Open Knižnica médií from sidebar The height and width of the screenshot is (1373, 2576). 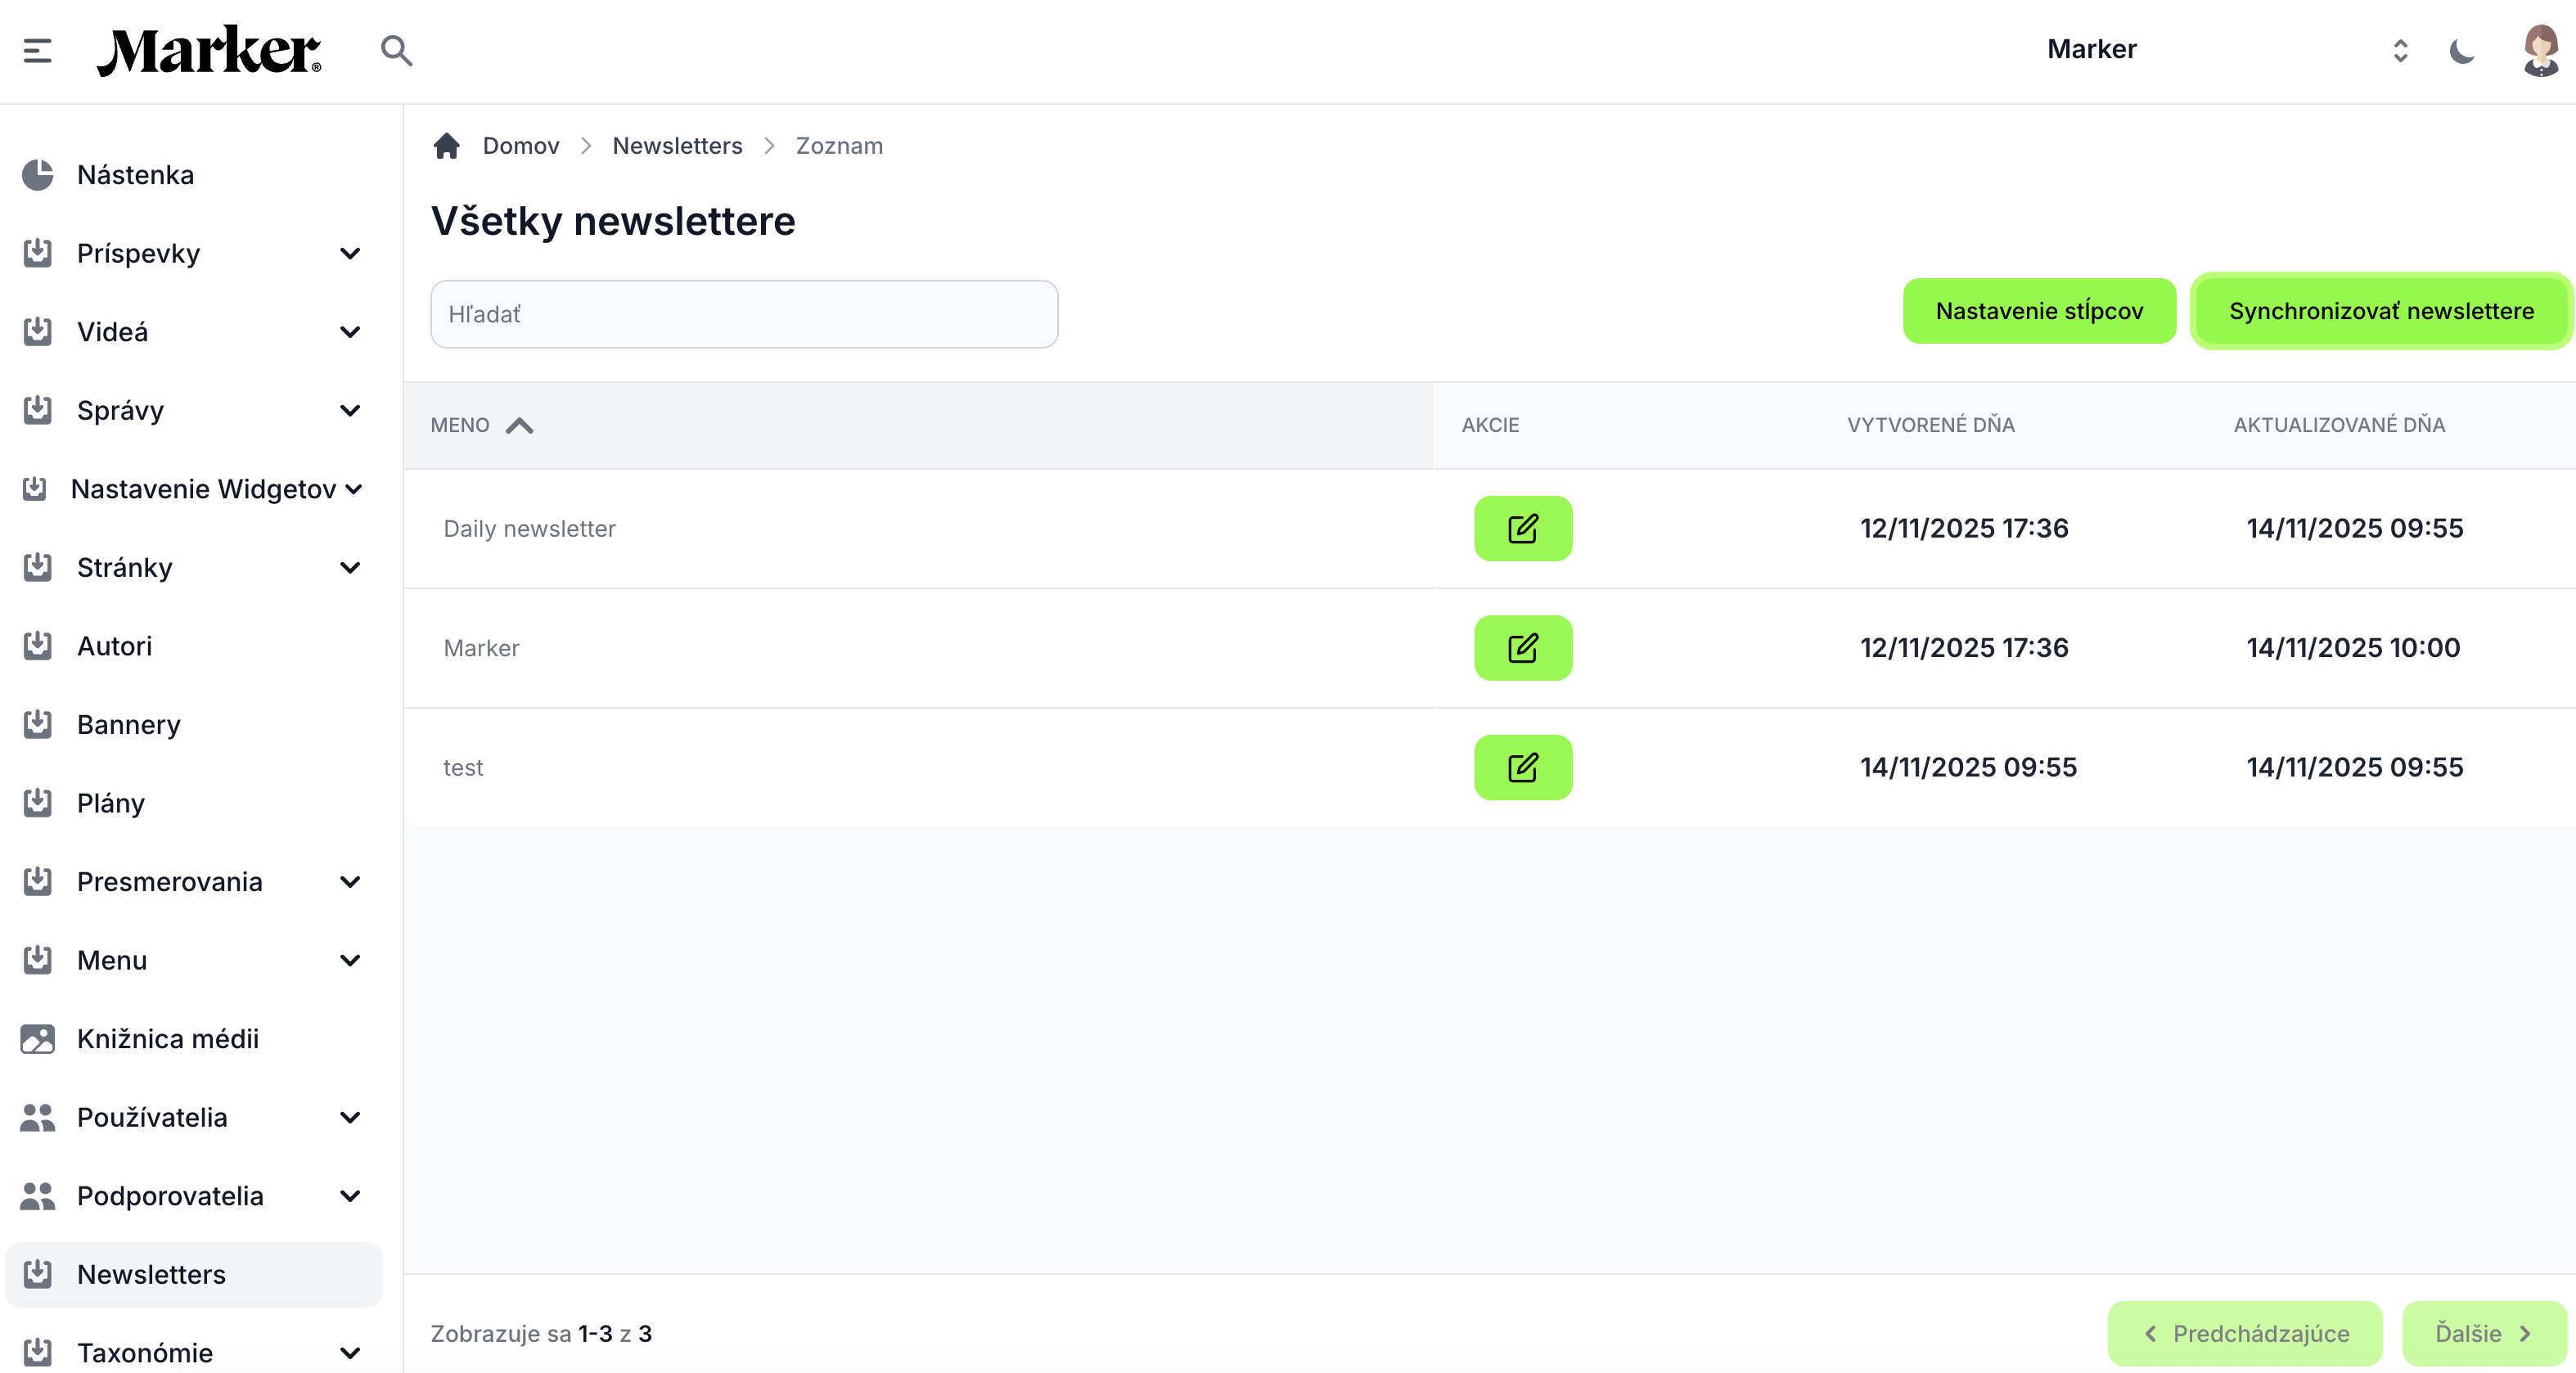[168, 1038]
